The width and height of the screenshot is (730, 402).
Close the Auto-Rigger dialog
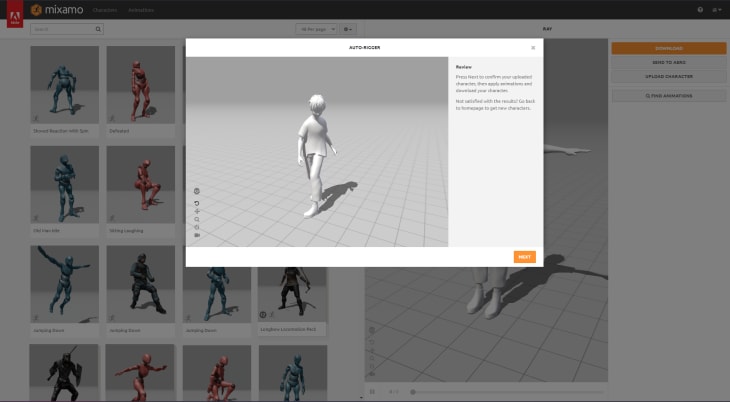pyautogui.click(x=533, y=48)
